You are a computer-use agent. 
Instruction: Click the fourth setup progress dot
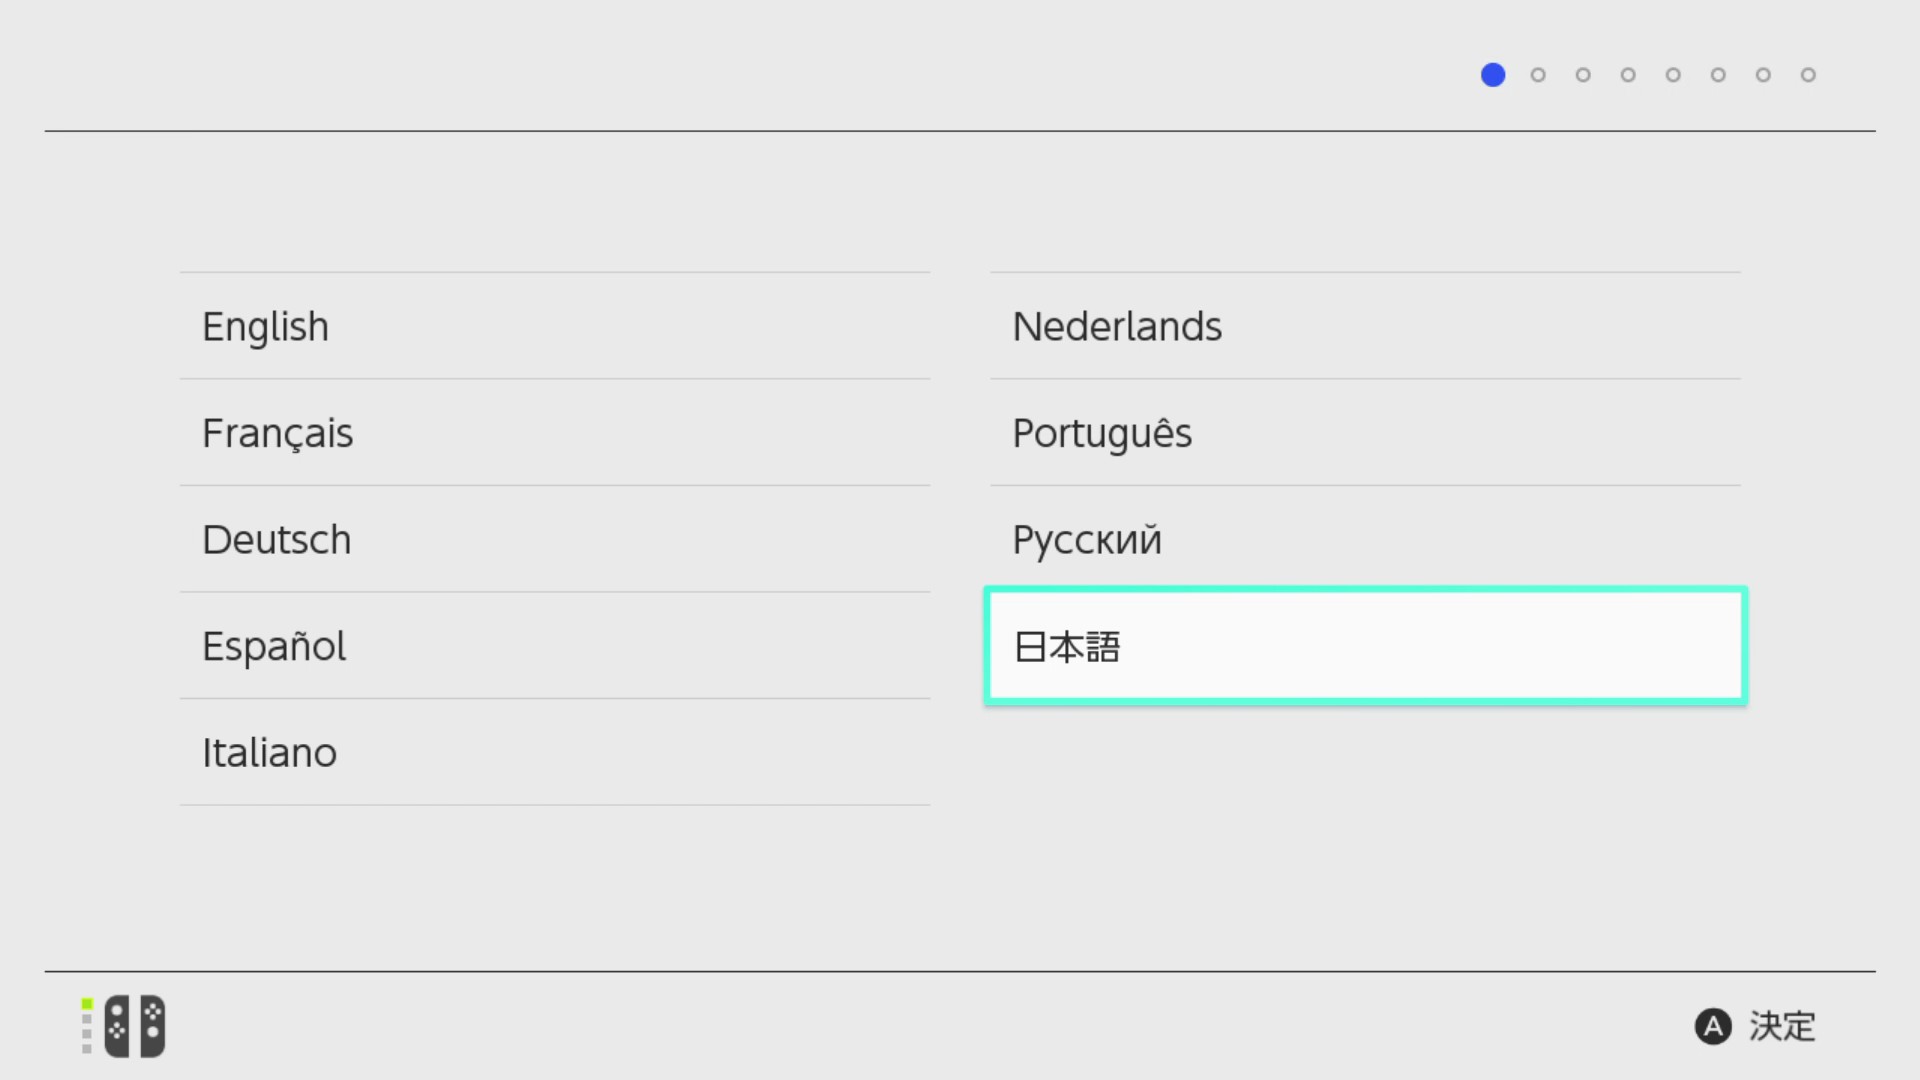[x=1628, y=75]
